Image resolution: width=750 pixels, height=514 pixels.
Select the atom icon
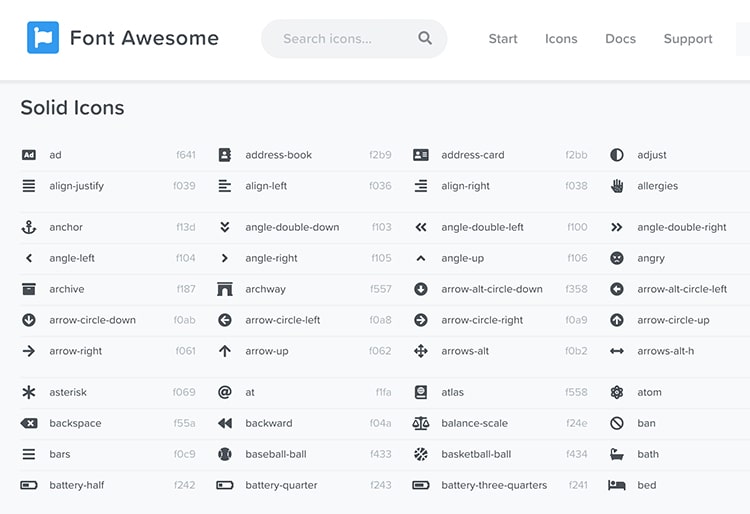click(617, 392)
